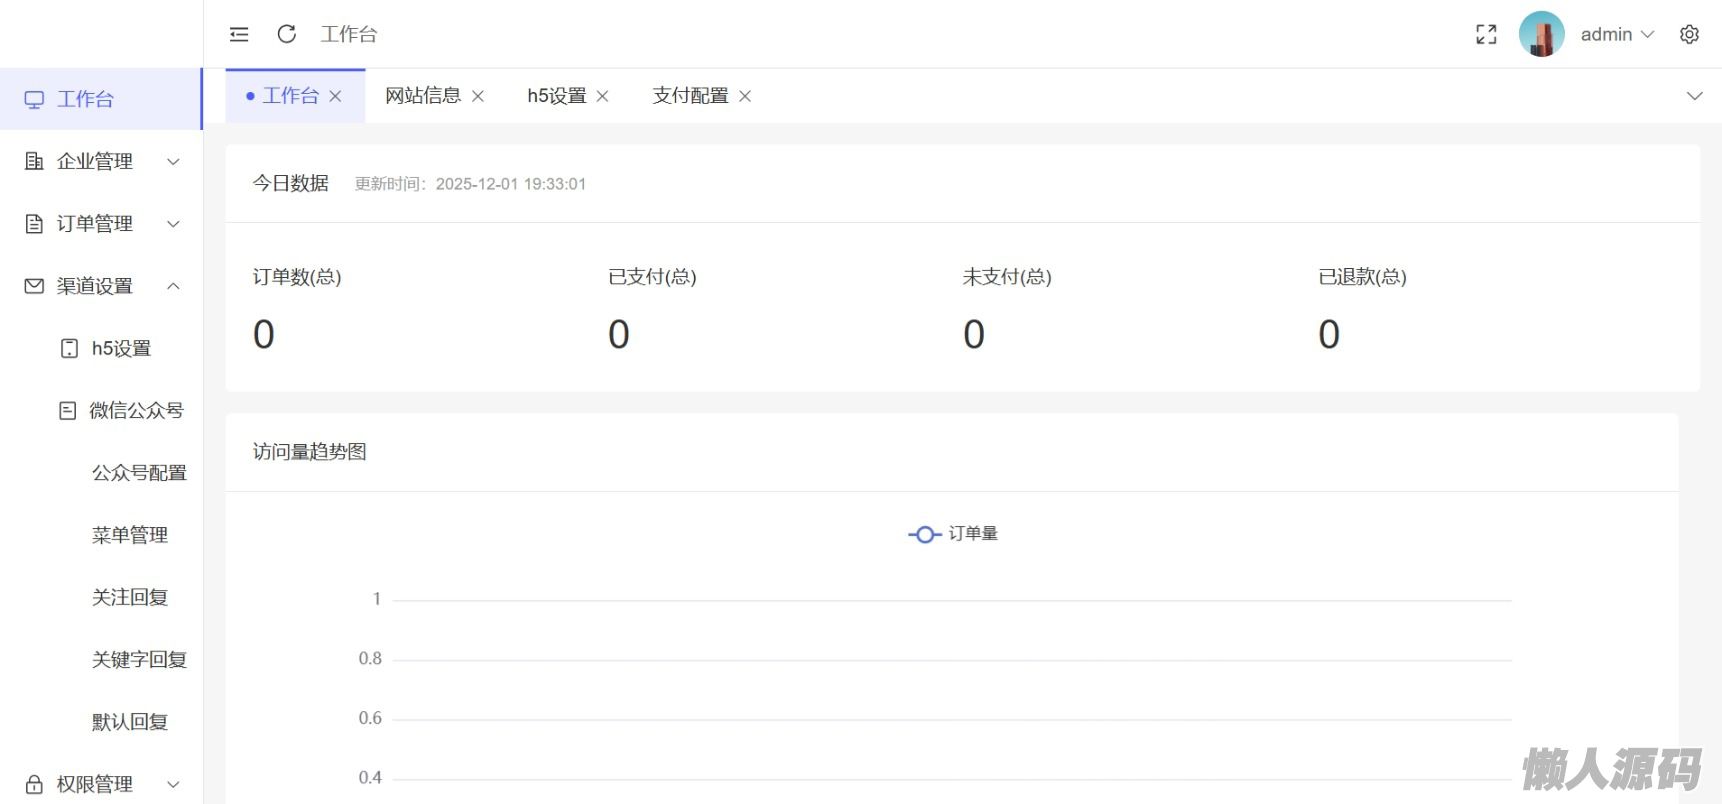Viewport: 1722px width, 804px height.
Task: Close the 网站信息 tab
Action: (478, 96)
